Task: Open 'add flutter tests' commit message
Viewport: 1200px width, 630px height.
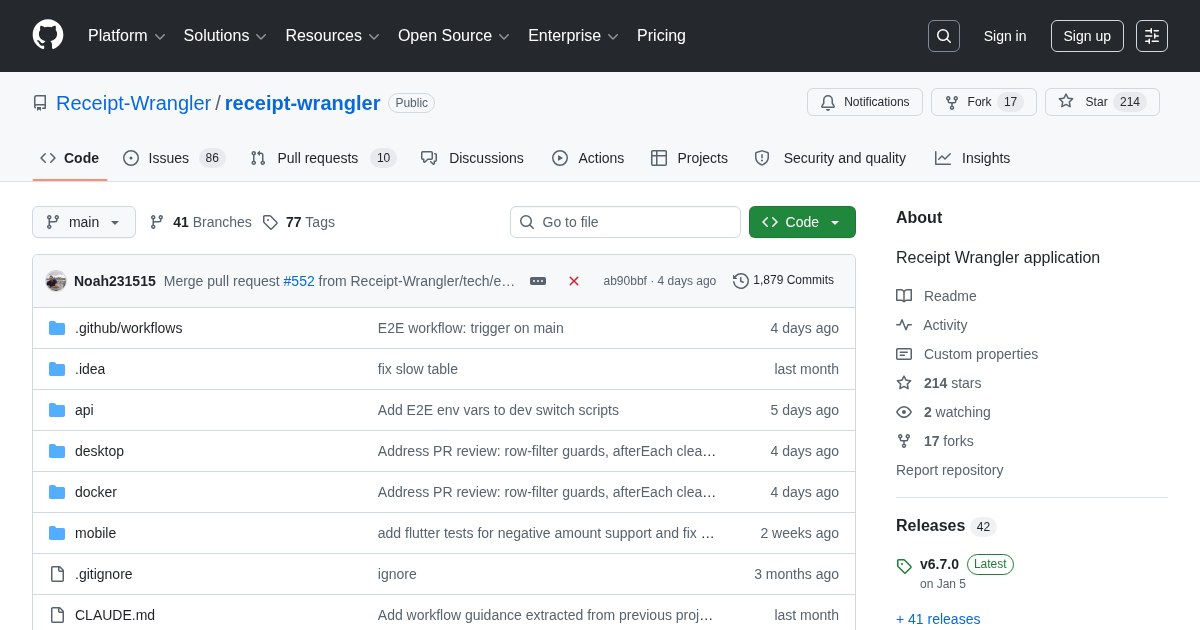Action: click(546, 533)
